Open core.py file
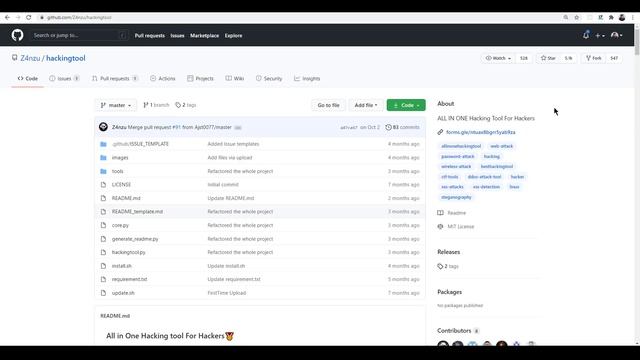Image resolution: width=640 pixels, height=360 pixels. [x=120, y=225]
